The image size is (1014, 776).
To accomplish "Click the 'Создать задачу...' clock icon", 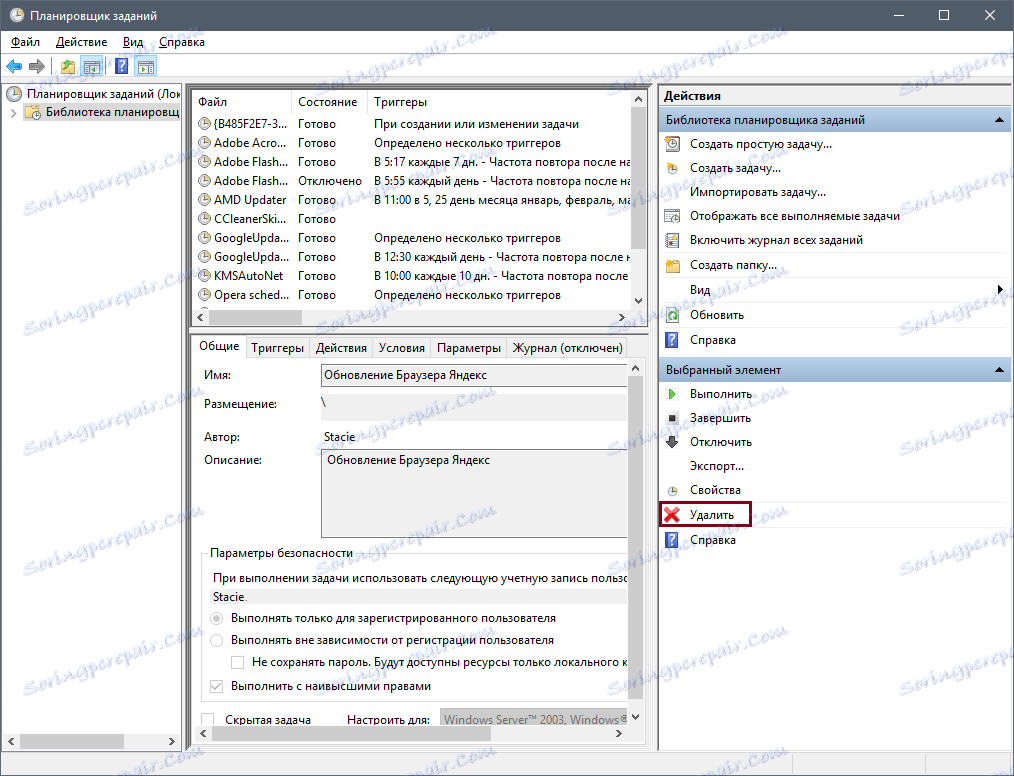I will 673,168.
